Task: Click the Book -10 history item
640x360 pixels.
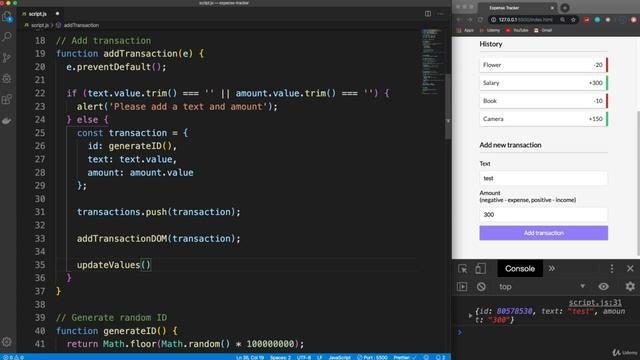Action: [x=544, y=101]
